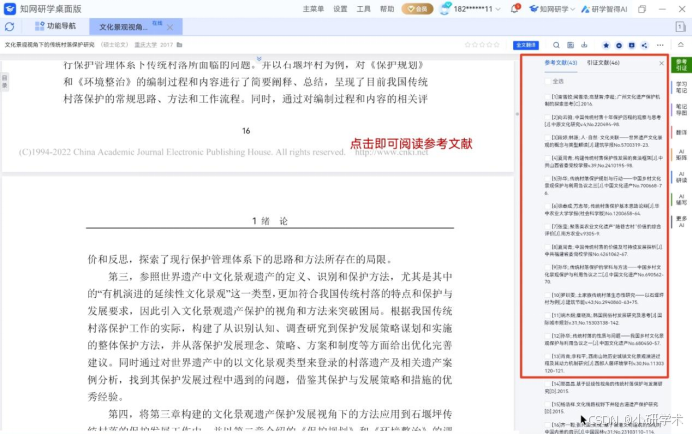This screenshot has height=434, width=692.
Task: Close the 文化景观视角... document tab
Action: (x=170, y=27)
